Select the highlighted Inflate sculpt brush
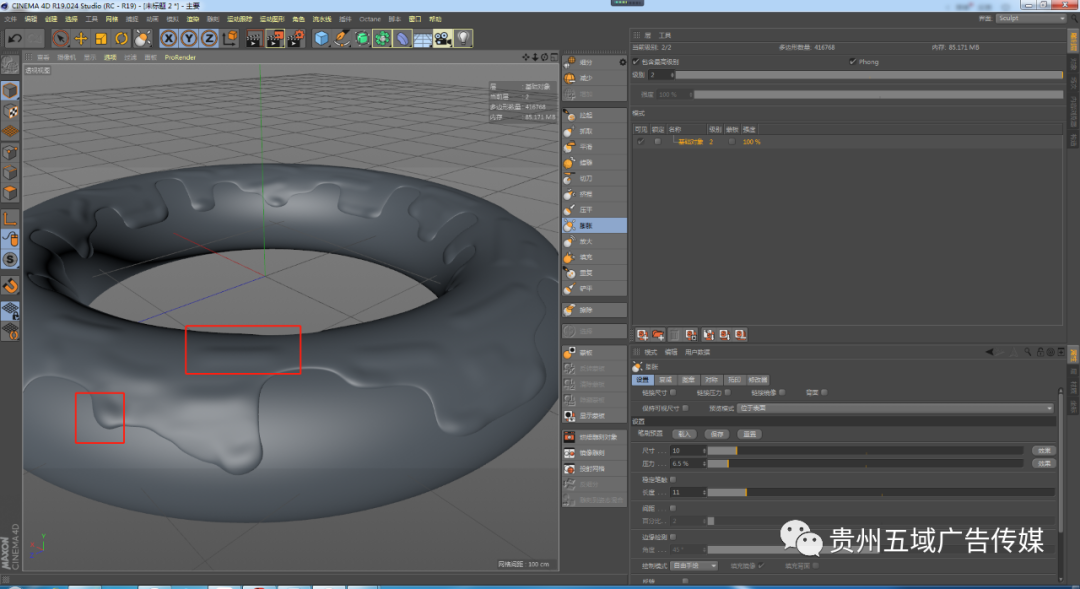Viewport: 1080px width, 589px height. 594,225
